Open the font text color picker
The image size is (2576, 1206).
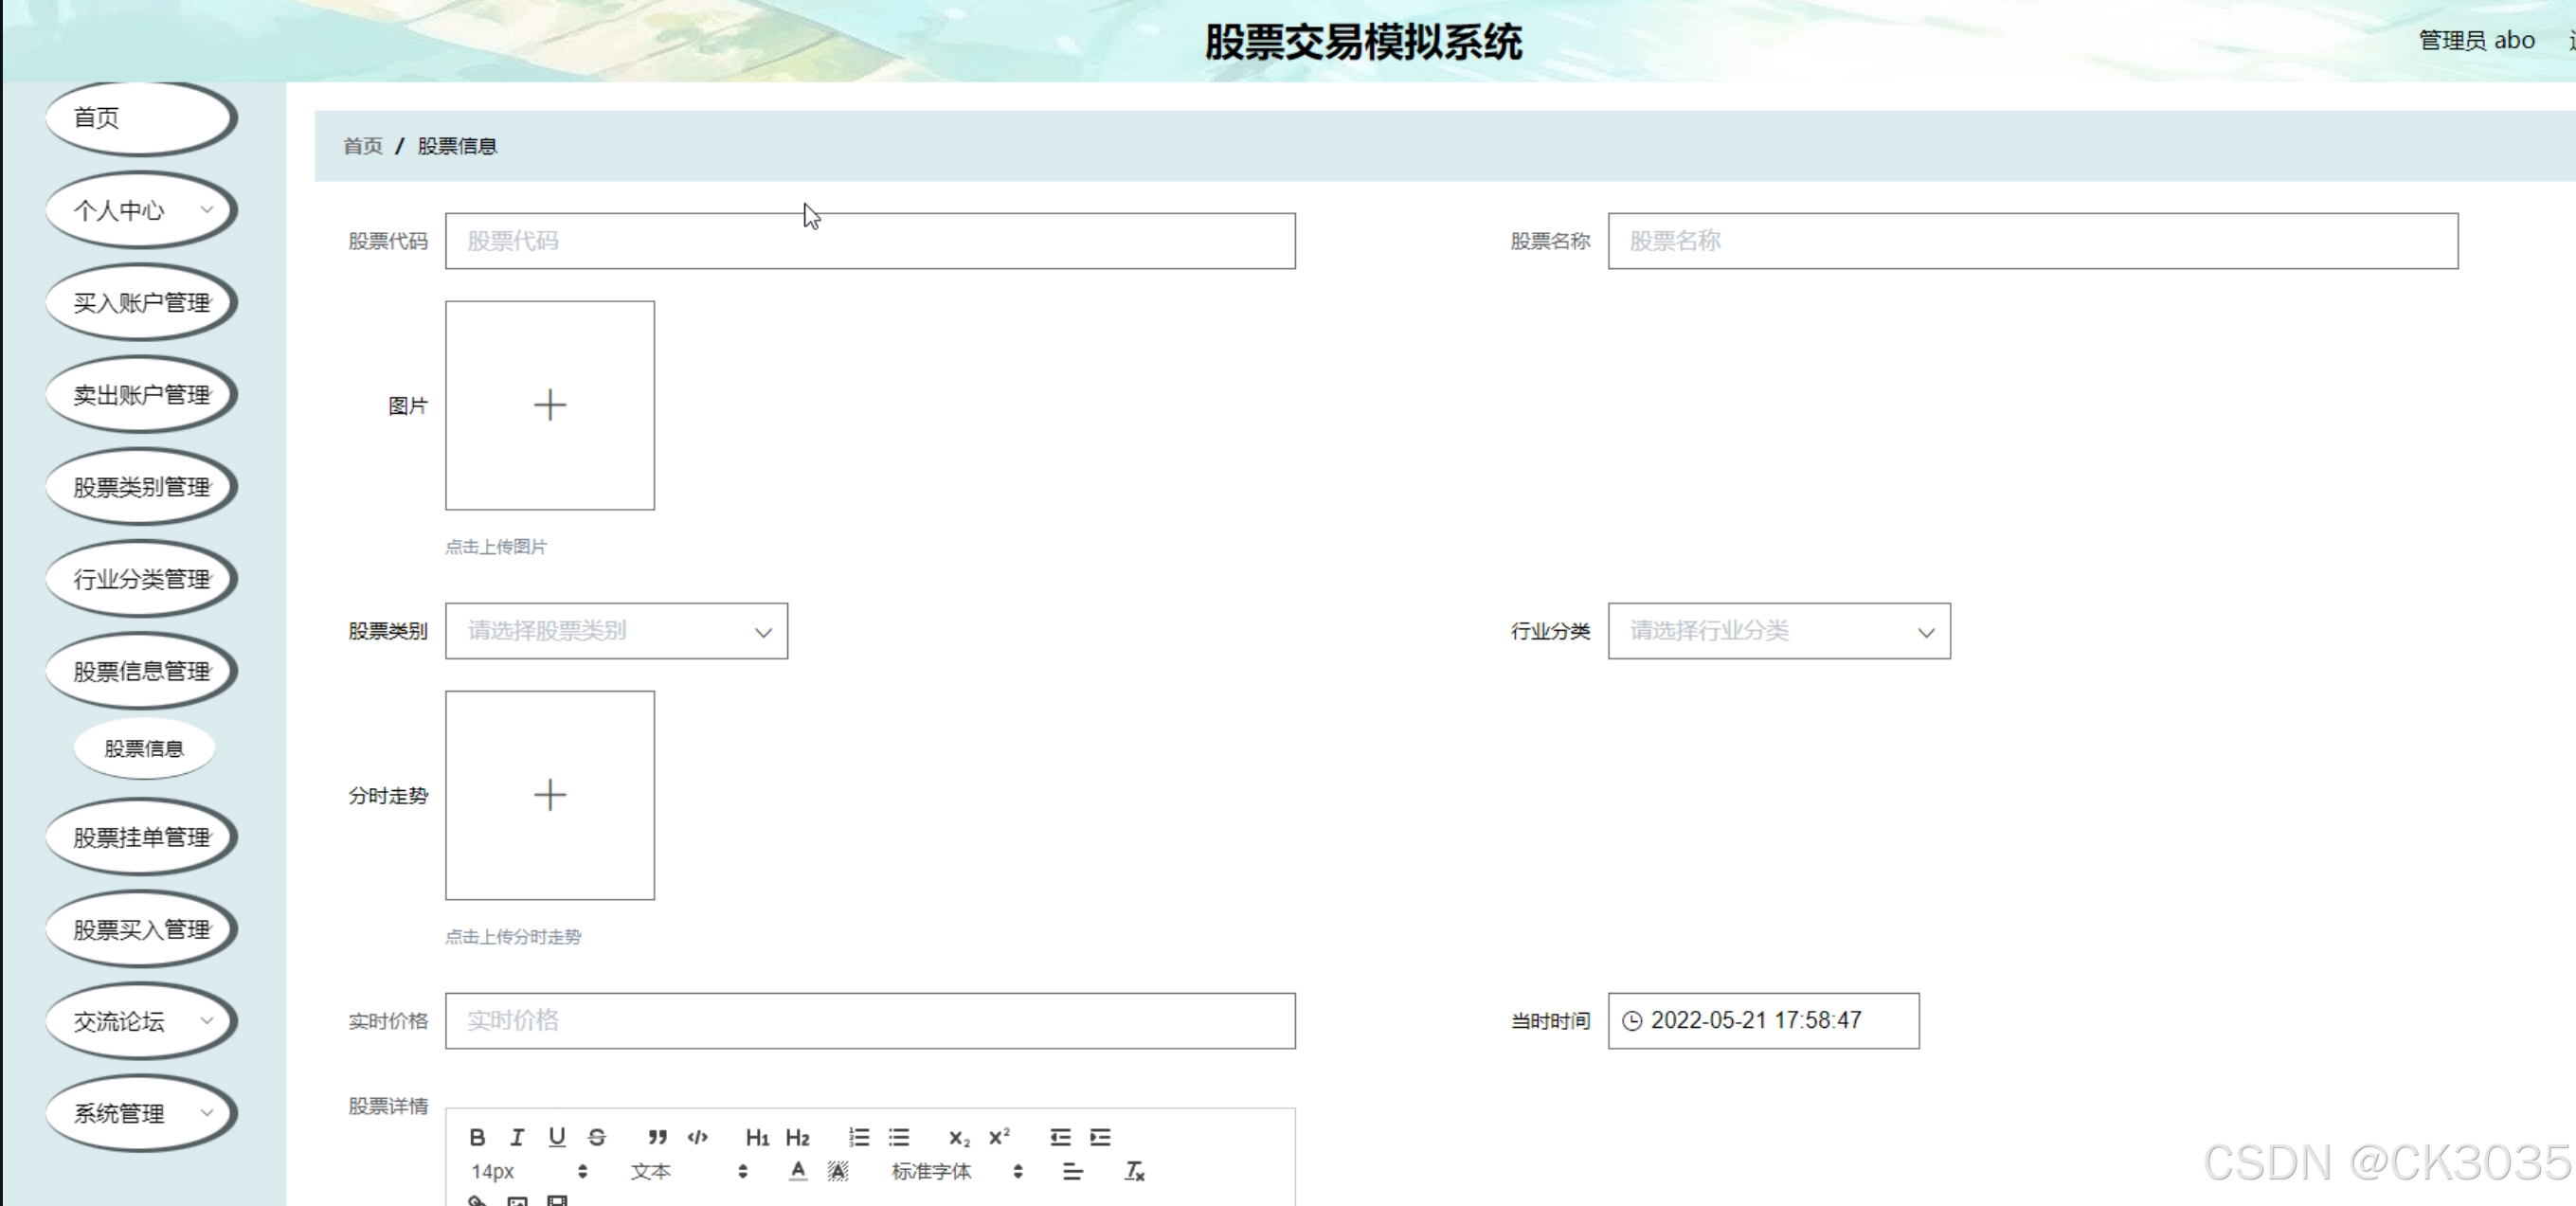(x=797, y=1171)
